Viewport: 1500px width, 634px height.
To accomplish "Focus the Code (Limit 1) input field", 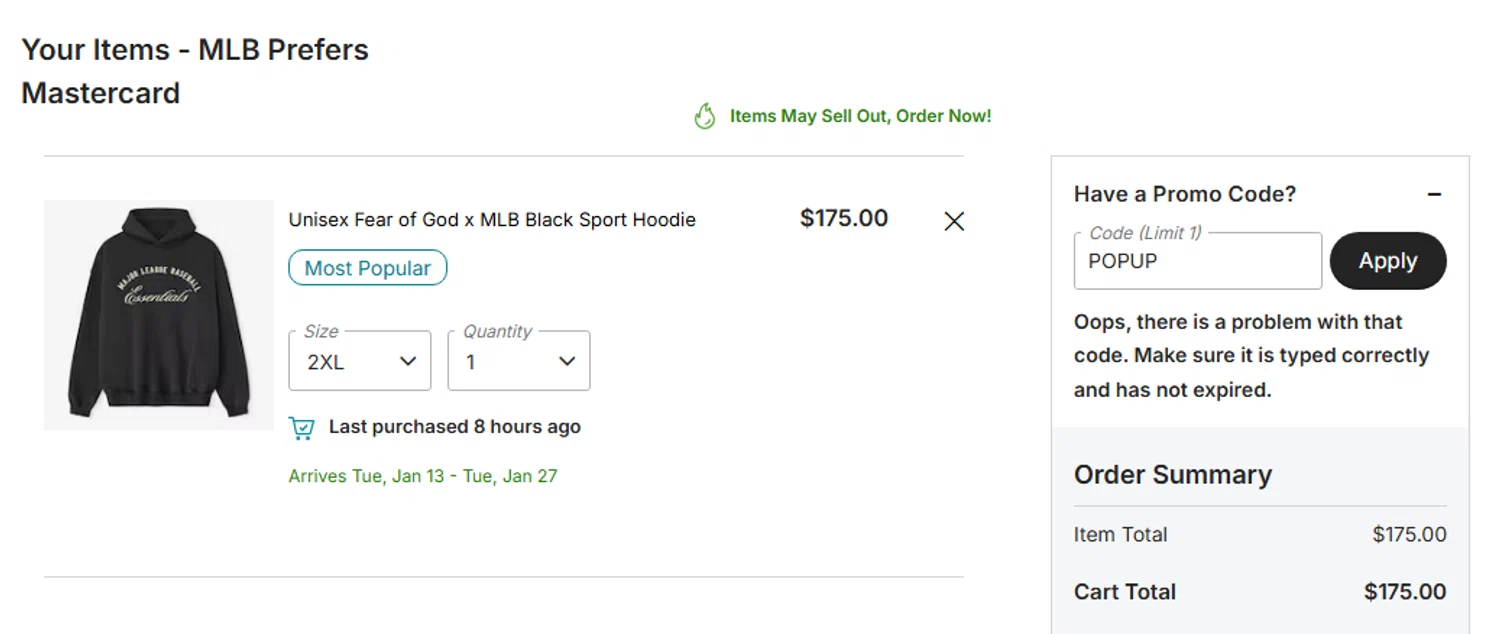I will (x=1197, y=262).
